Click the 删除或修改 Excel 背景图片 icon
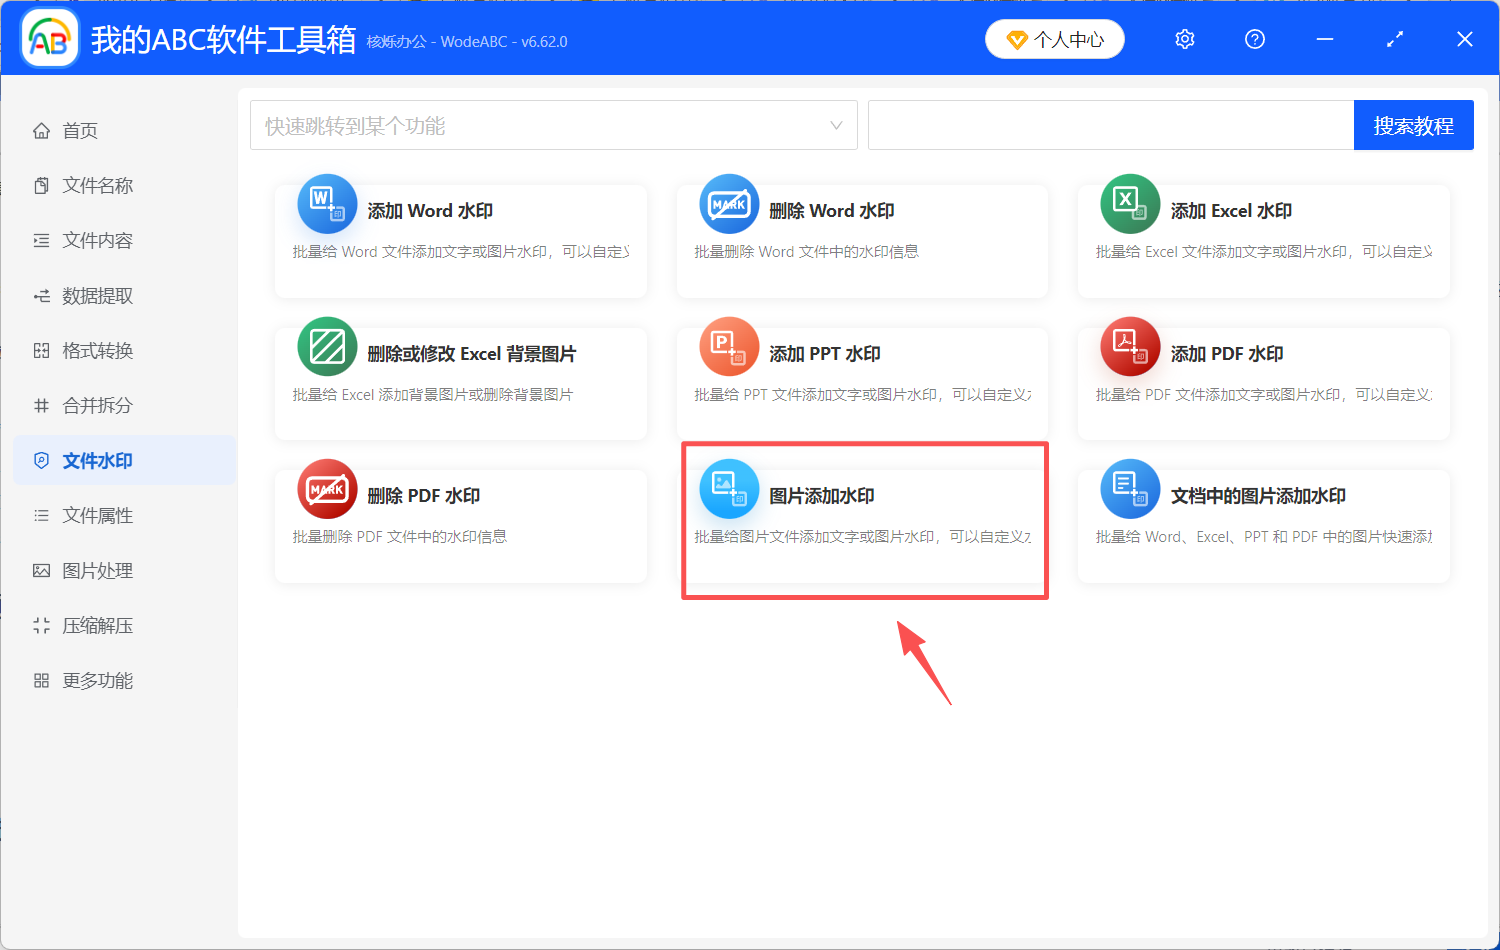The width and height of the screenshot is (1500, 950). pos(327,346)
